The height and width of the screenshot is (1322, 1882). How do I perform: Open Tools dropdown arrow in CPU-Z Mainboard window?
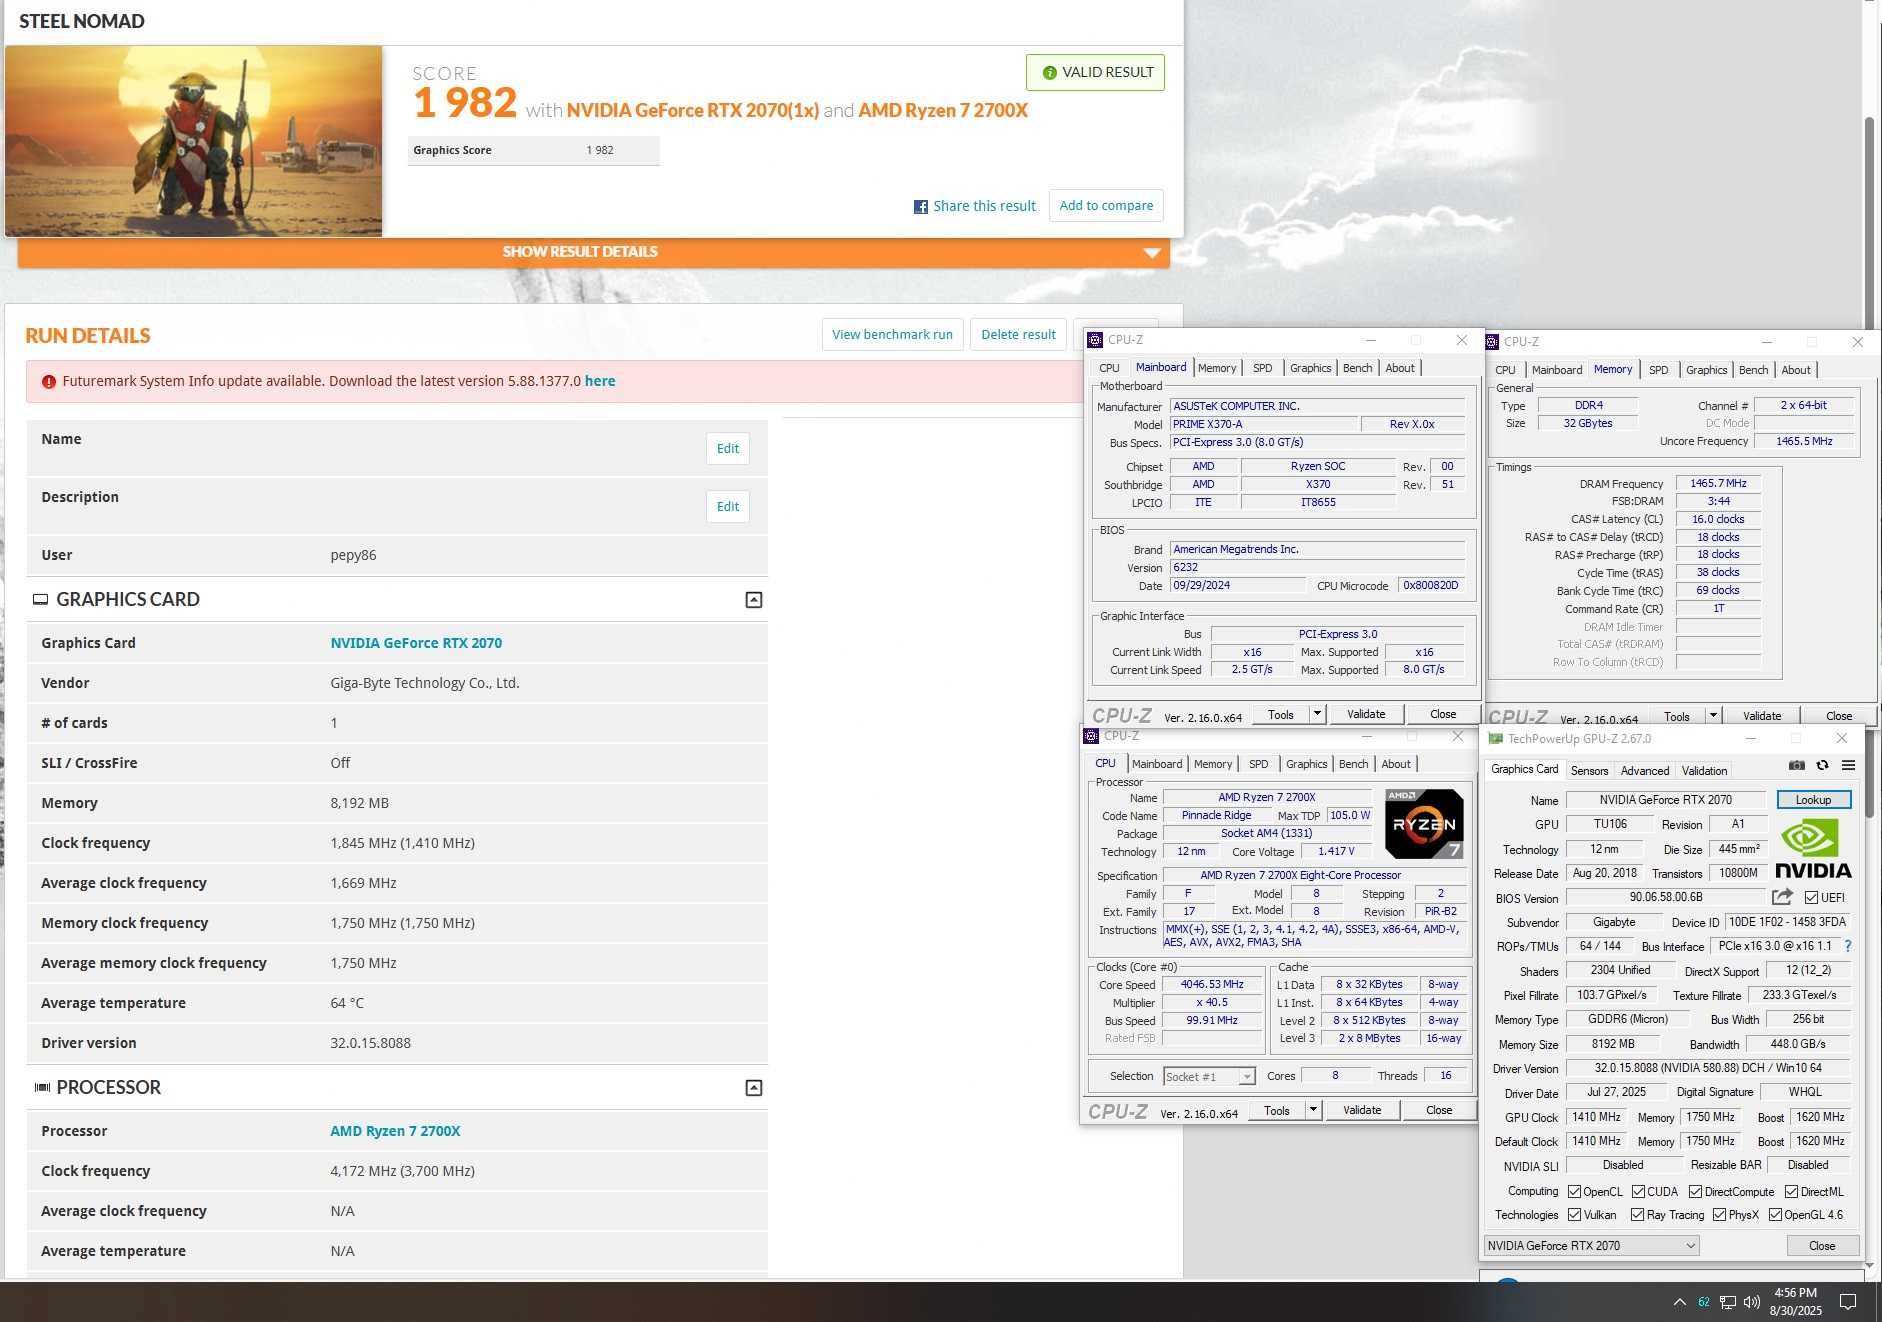tap(1317, 714)
